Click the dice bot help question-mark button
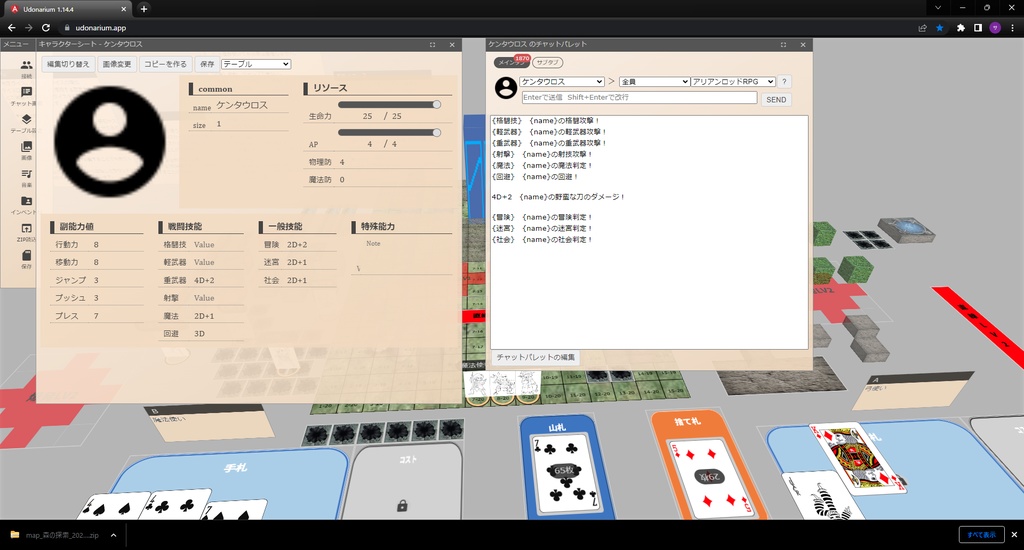This screenshot has width=1024, height=550. [x=784, y=82]
